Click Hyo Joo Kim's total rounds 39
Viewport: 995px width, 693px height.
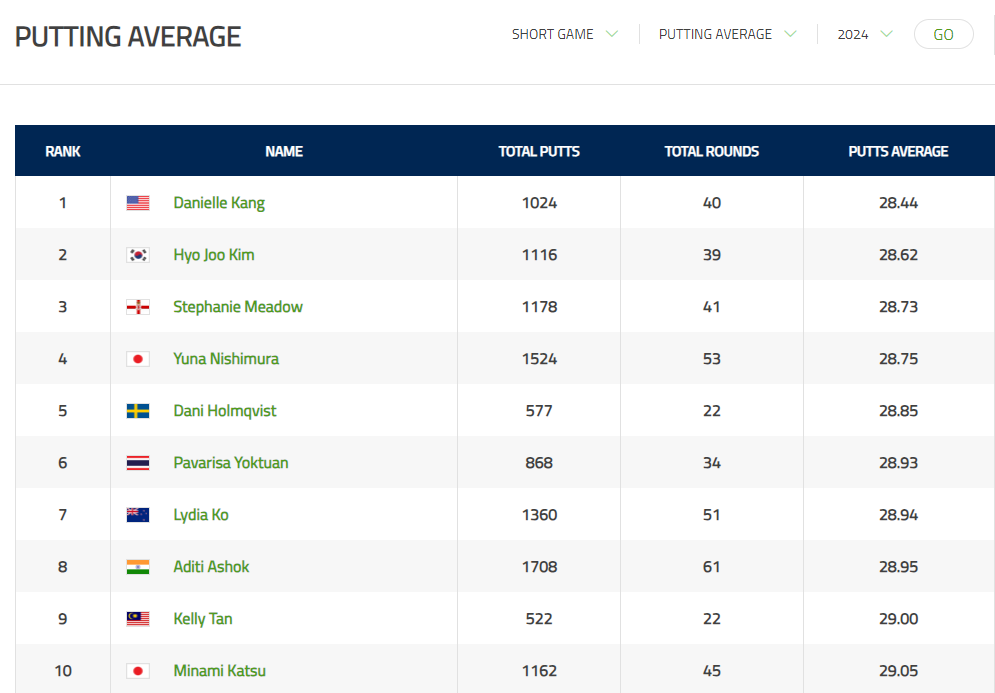click(x=711, y=255)
